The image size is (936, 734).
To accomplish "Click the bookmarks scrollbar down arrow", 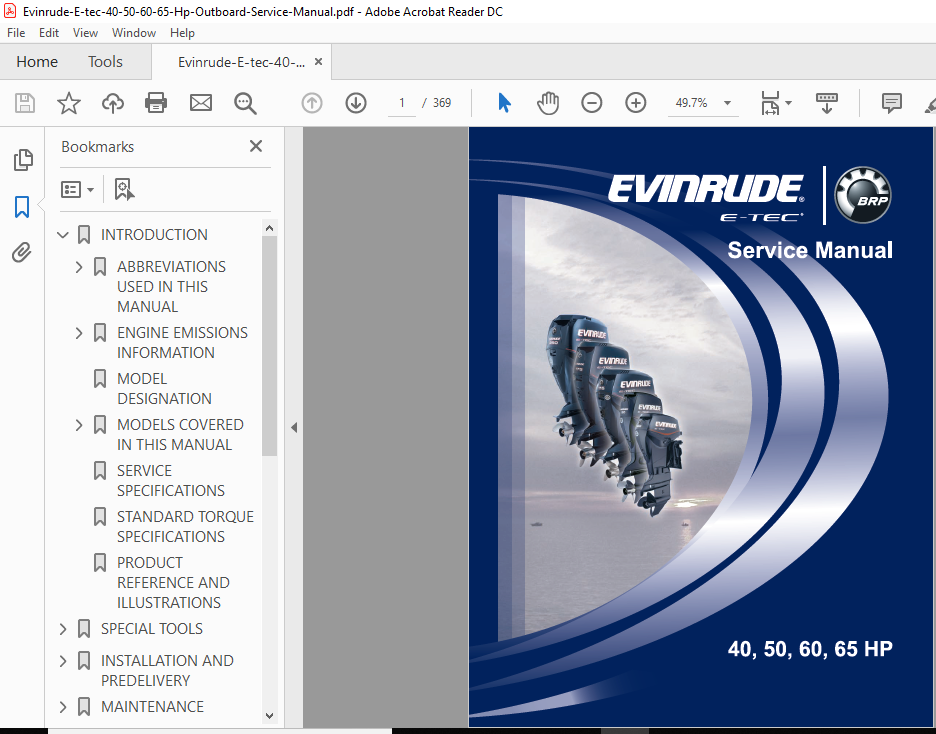I will pyautogui.click(x=269, y=716).
